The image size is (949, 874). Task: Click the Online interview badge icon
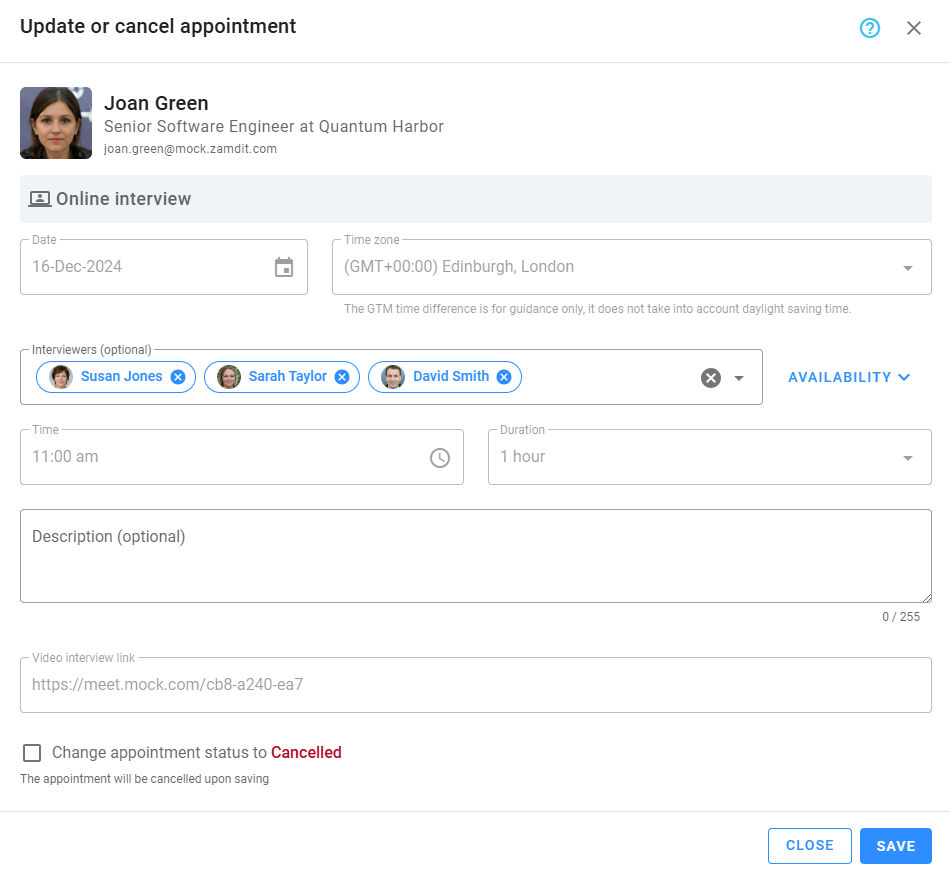39,198
